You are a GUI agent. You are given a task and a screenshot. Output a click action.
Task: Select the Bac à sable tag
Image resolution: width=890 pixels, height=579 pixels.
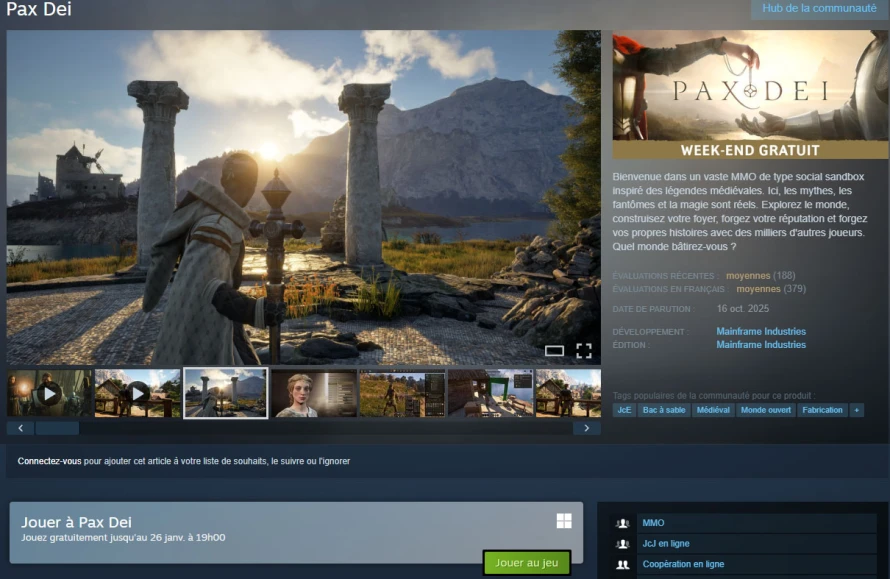point(664,410)
